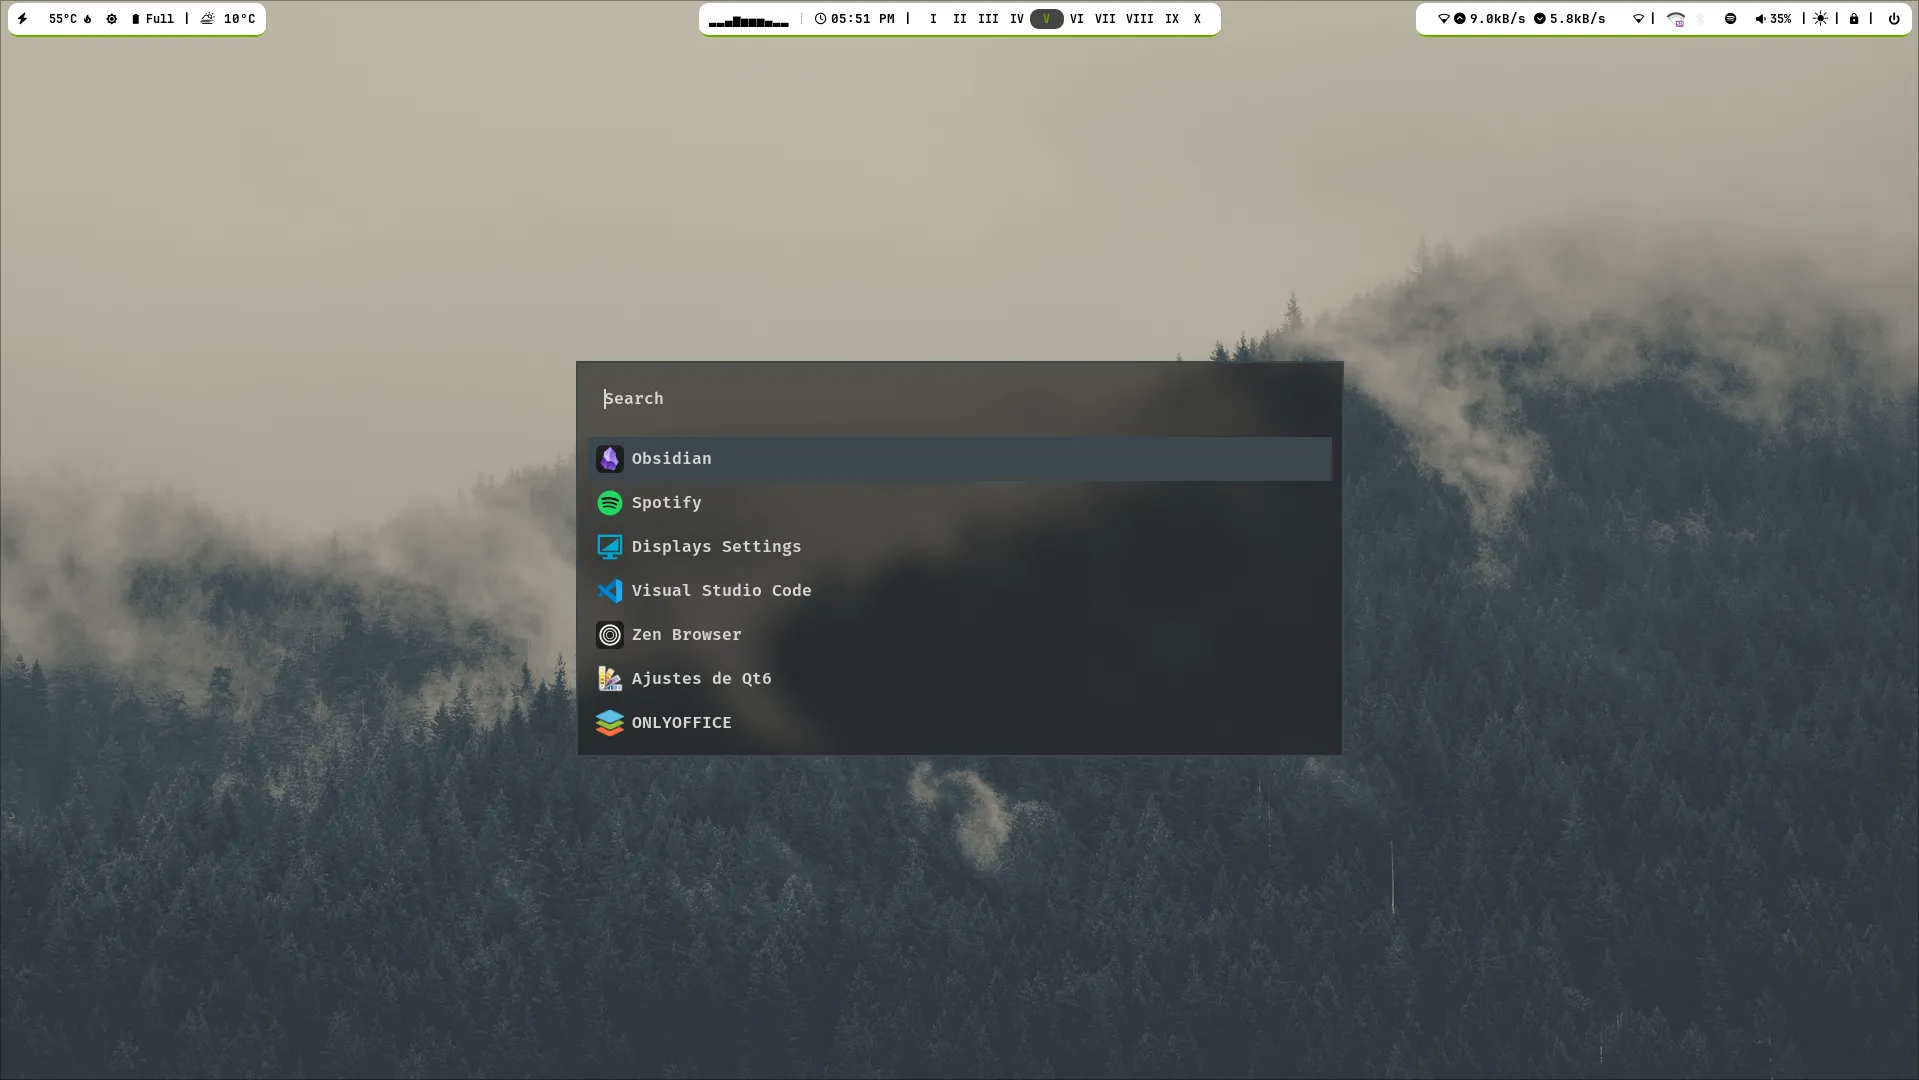Image resolution: width=1919 pixels, height=1080 pixels.
Task: Click the lock screen padlock icon
Action: tap(1854, 19)
